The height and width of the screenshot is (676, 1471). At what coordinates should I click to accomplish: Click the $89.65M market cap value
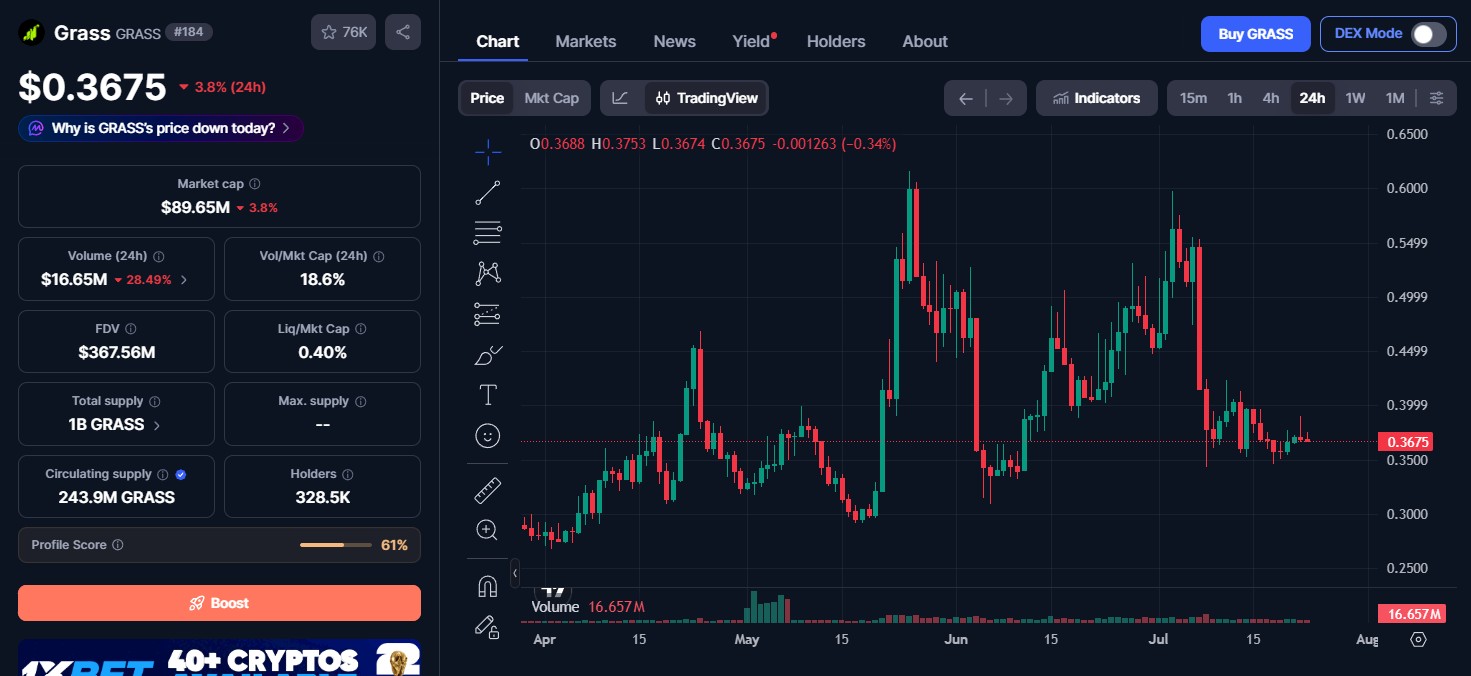[195, 207]
